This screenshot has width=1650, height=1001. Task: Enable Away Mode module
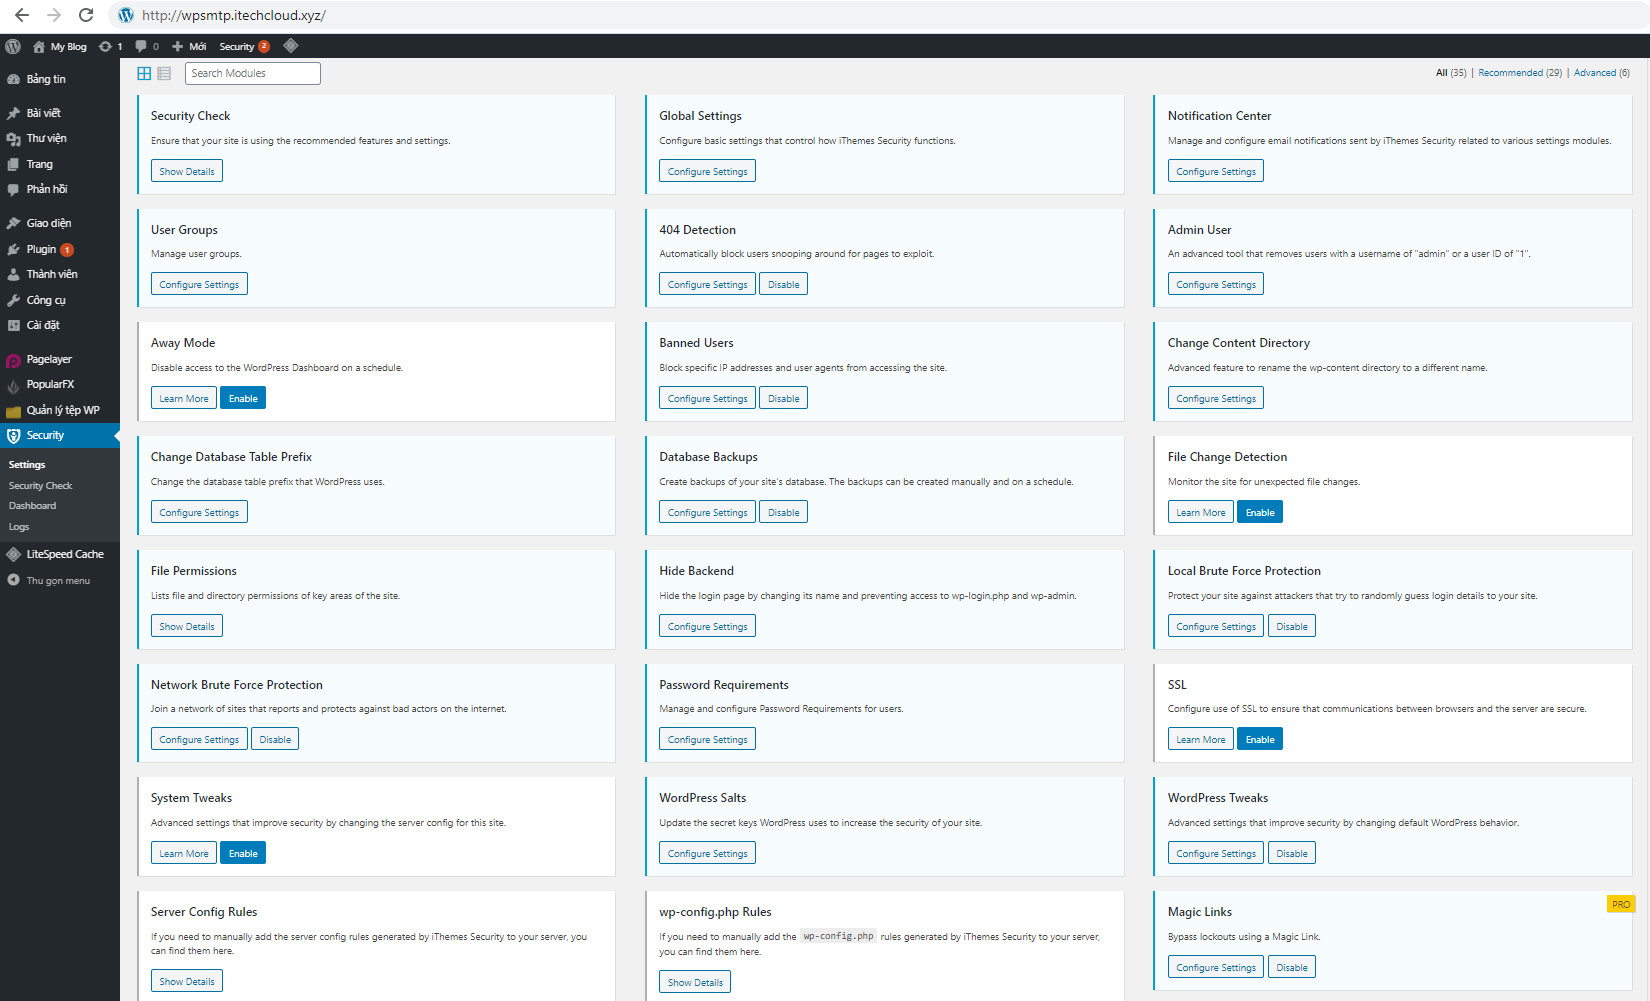click(243, 398)
